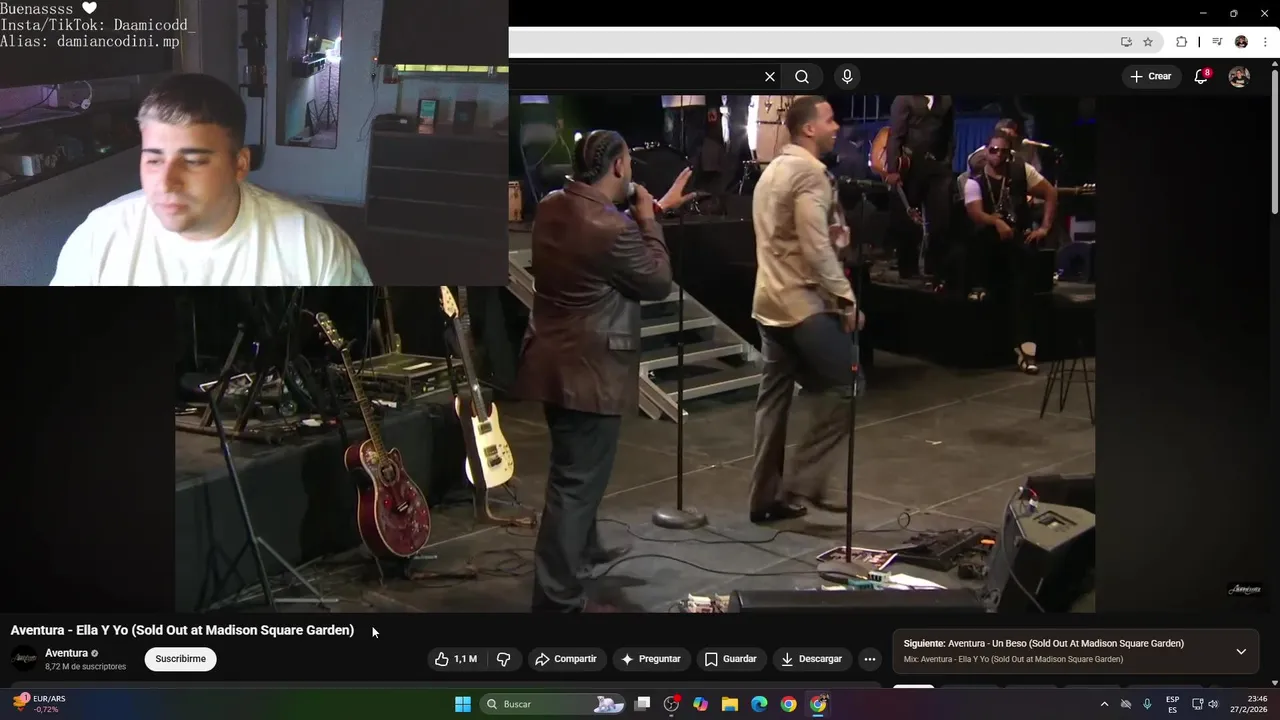Viewport: 1280px width, 720px height.
Task: Bookmark this page with the star icon
Action: [x=1148, y=42]
